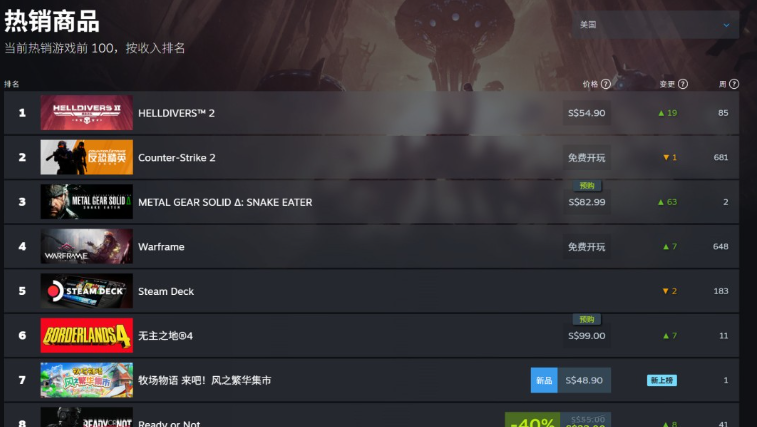Viewport: 757px width, 427px height.
Task: Click the help icon beside 价格 column
Action: point(606,84)
